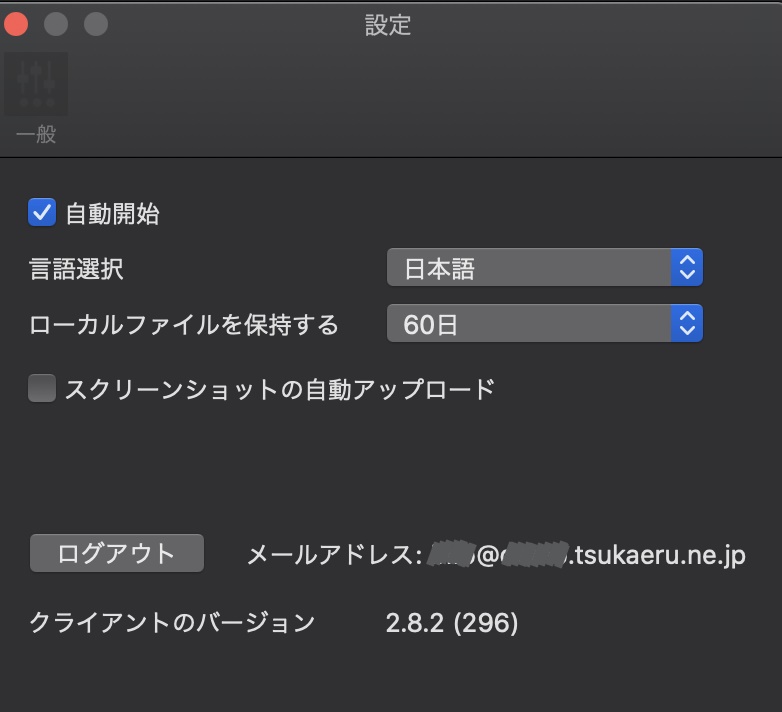Open the 一般 (General) sliders icon
This screenshot has width=782, height=712.
[37, 85]
